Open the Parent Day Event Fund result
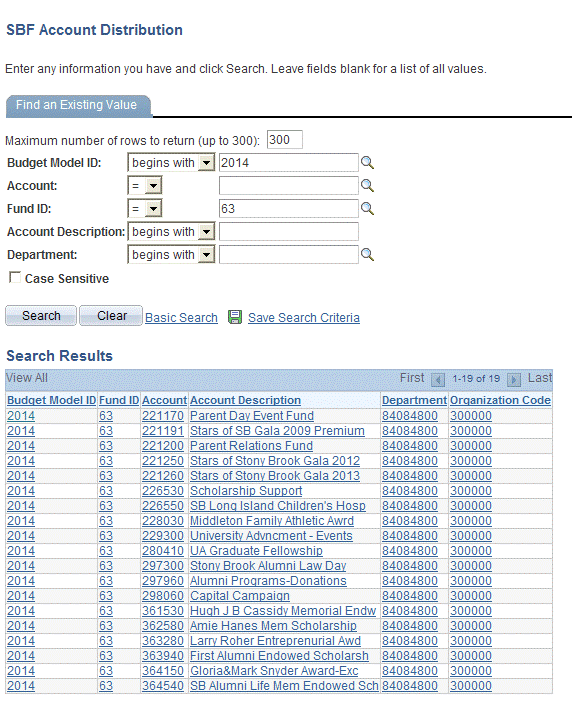Image resolution: width=572 pixels, height=710 pixels. (x=252, y=416)
